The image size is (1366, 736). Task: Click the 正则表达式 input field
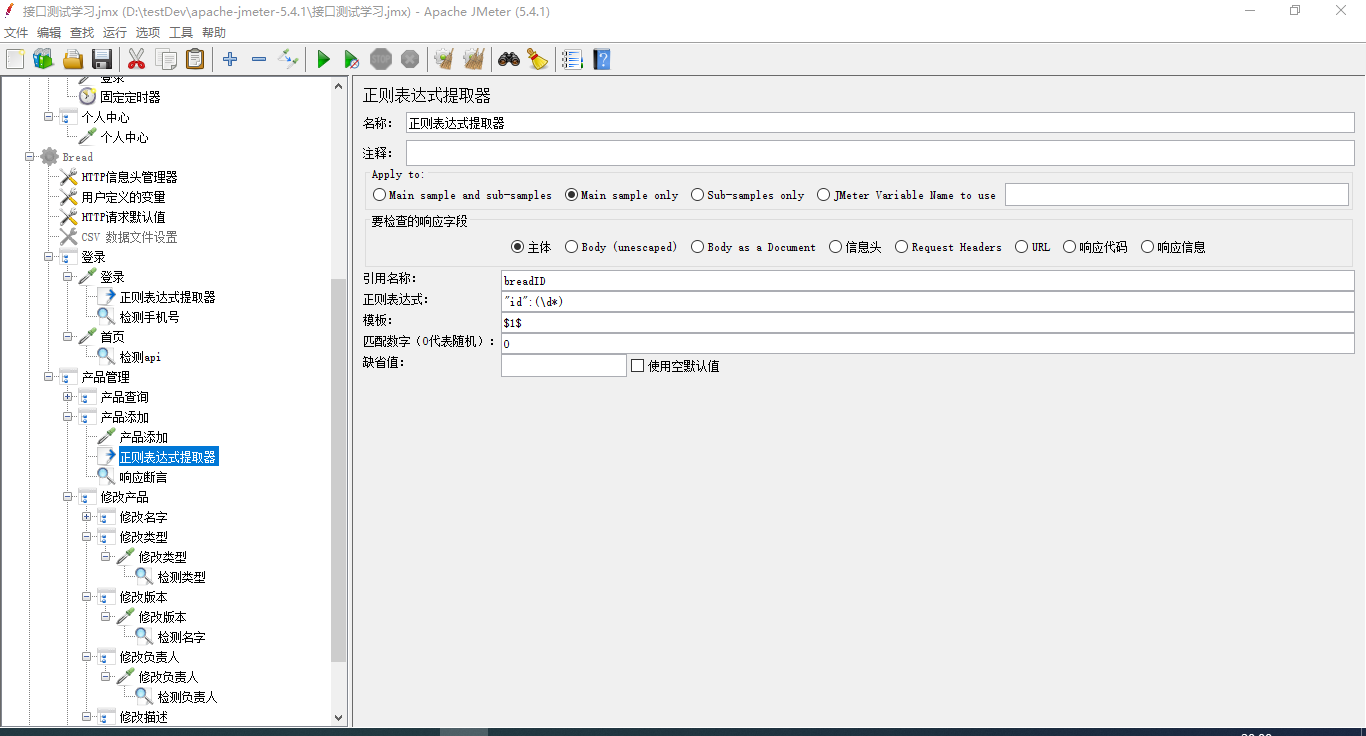928,302
